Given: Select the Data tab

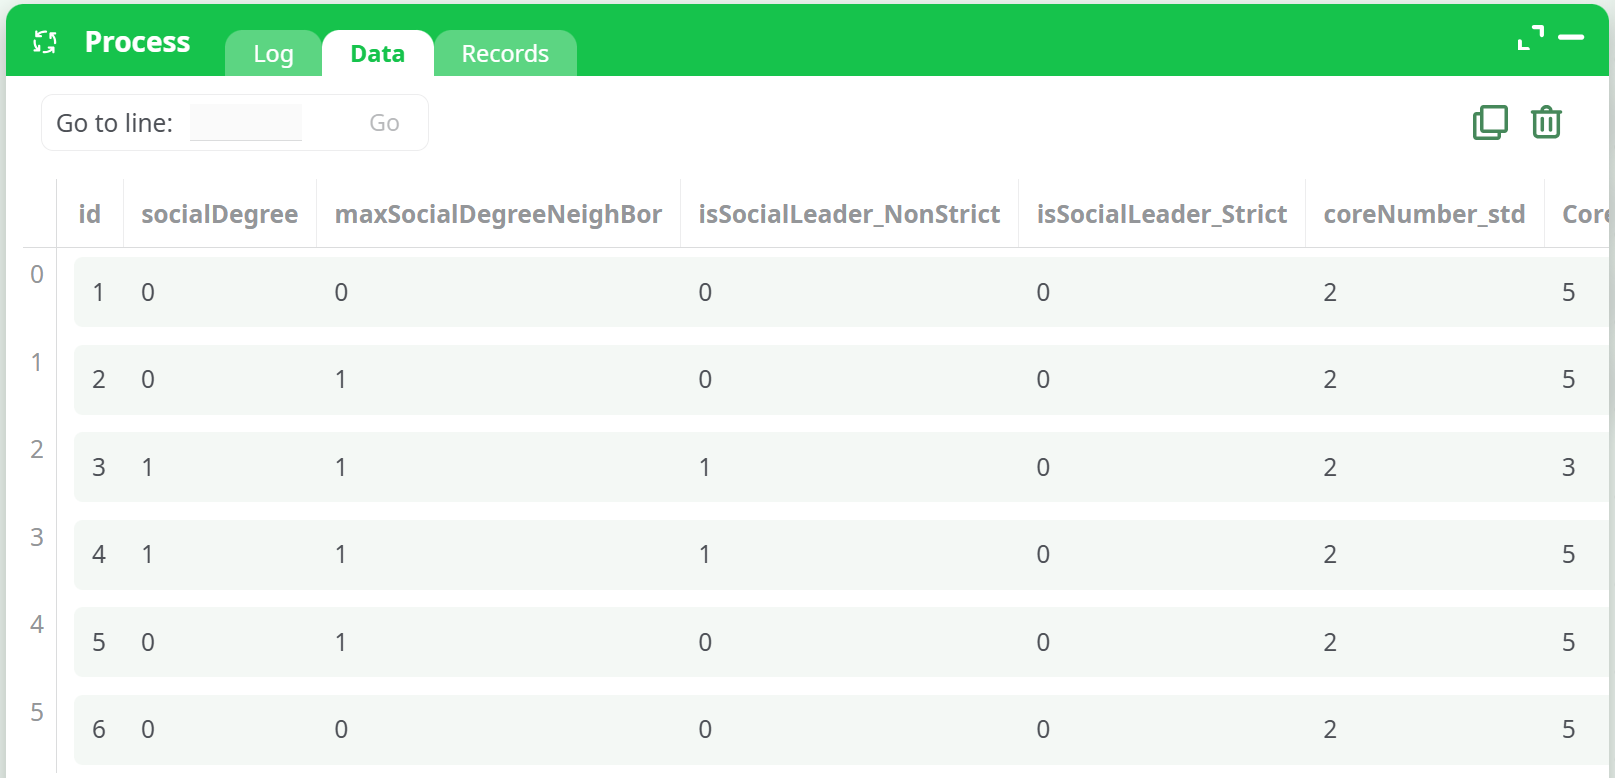Looking at the screenshot, I should pyautogui.click(x=377, y=54).
